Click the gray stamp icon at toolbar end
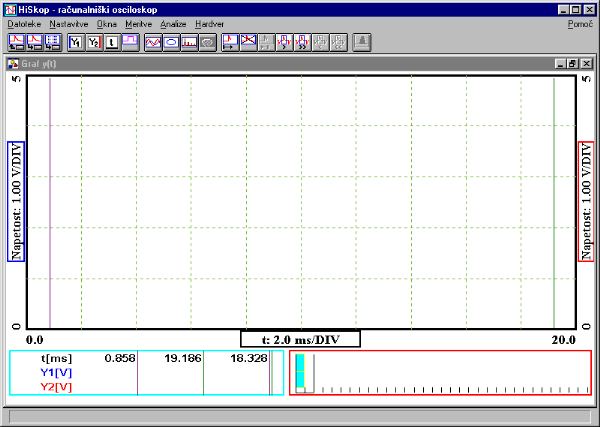Image resolution: width=600 pixels, height=427 pixels. 362,42
